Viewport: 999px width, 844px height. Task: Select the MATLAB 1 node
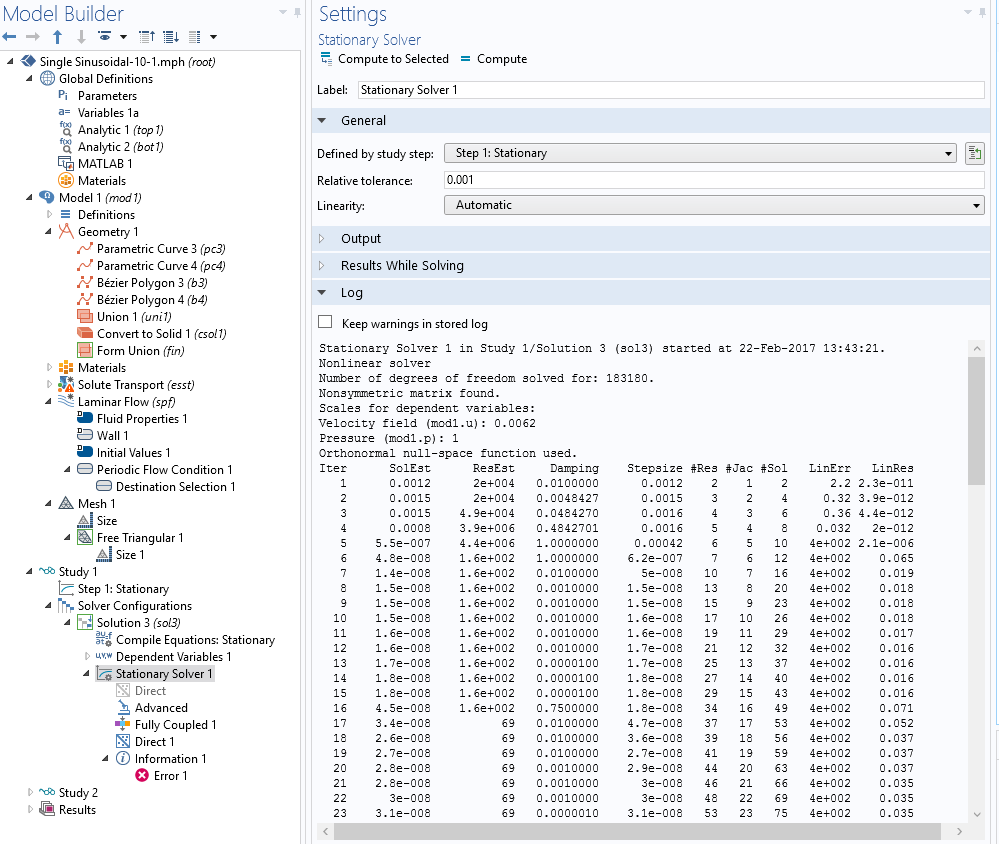104,163
